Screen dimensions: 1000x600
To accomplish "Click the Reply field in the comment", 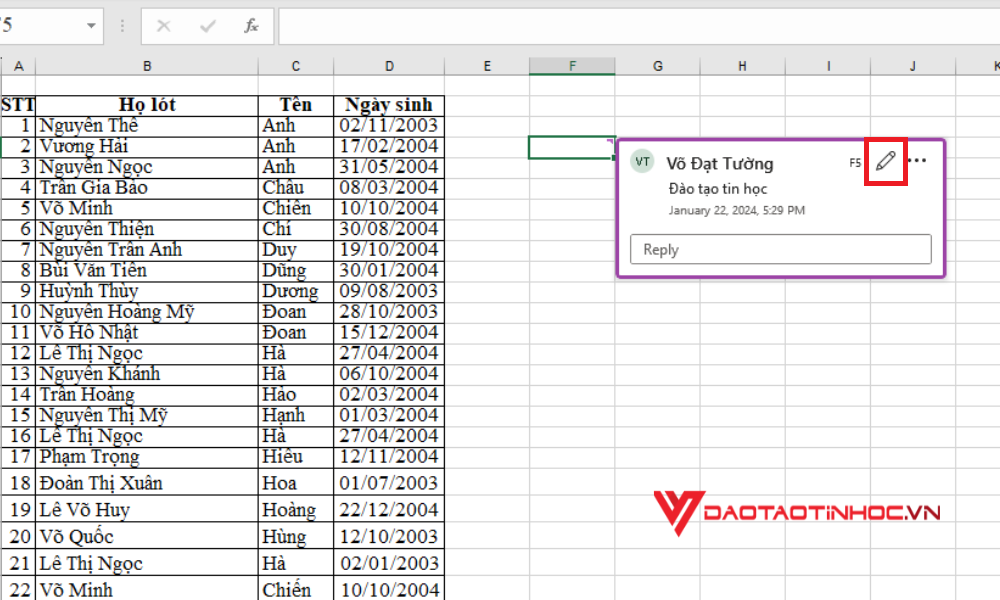I will tap(780, 249).
